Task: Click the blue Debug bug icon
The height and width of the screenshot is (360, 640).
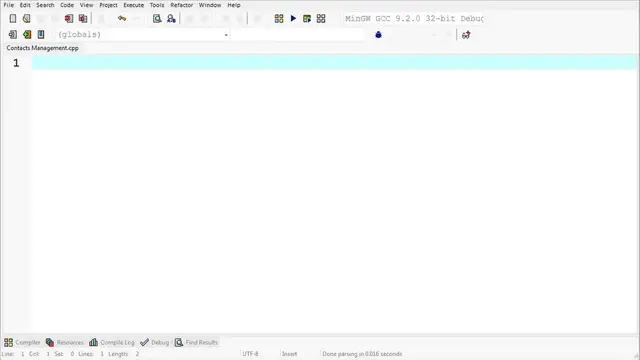Action: pos(378,35)
